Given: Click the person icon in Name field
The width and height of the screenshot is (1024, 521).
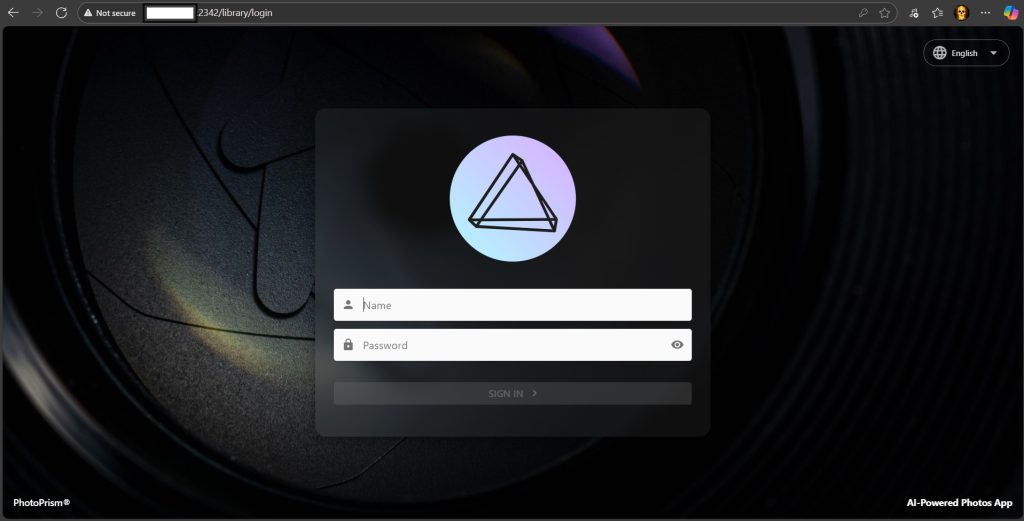Looking at the screenshot, I should click(348, 305).
